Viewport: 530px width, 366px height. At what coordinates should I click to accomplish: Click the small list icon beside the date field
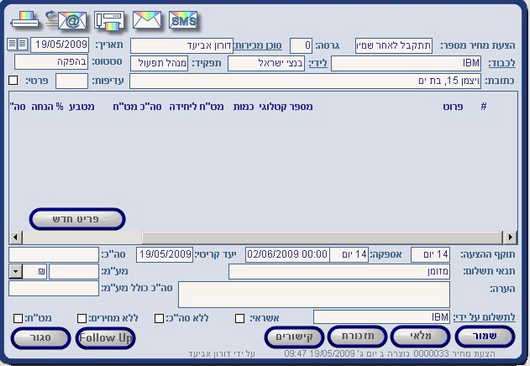tap(18, 45)
